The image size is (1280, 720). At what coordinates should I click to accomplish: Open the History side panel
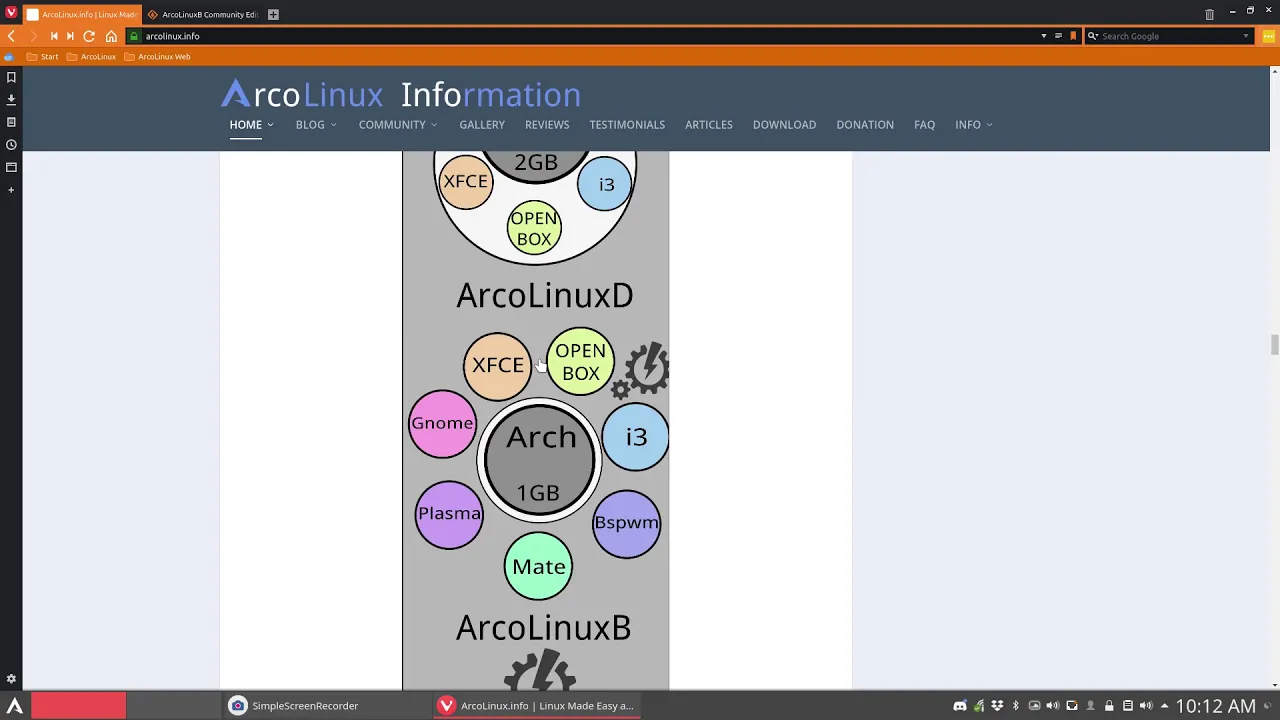pos(11,145)
